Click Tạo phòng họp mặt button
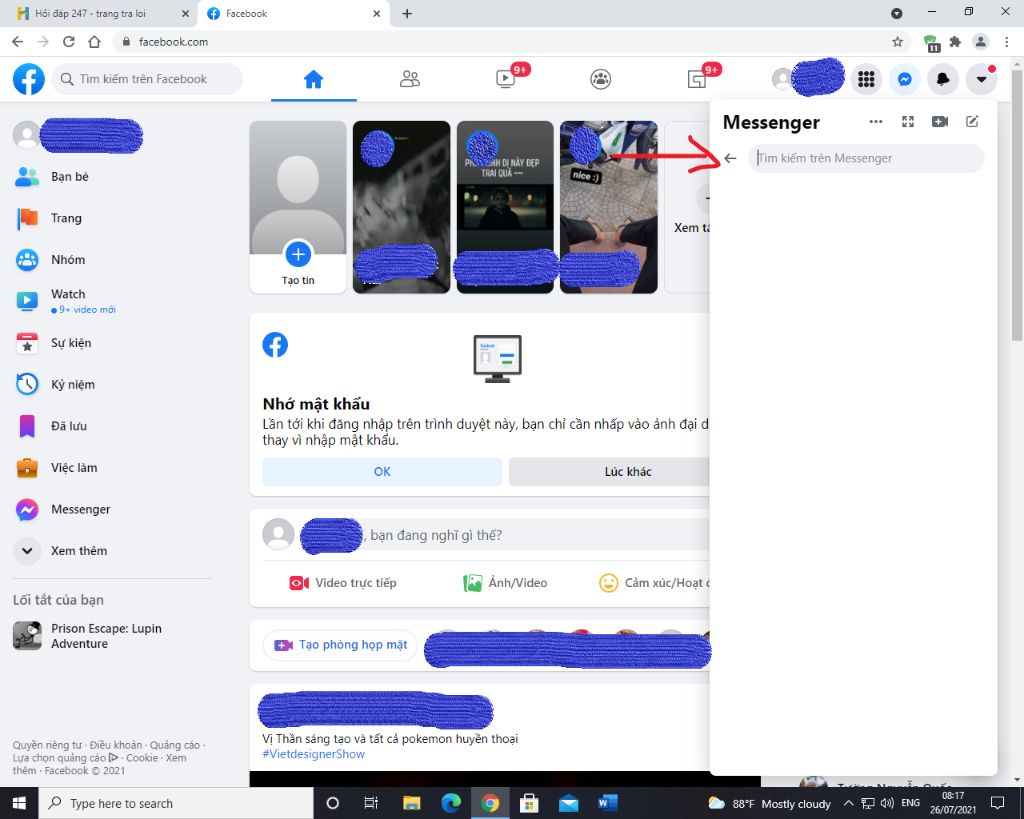The width and height of the screenshot is (1024, 819). point(340,645)
